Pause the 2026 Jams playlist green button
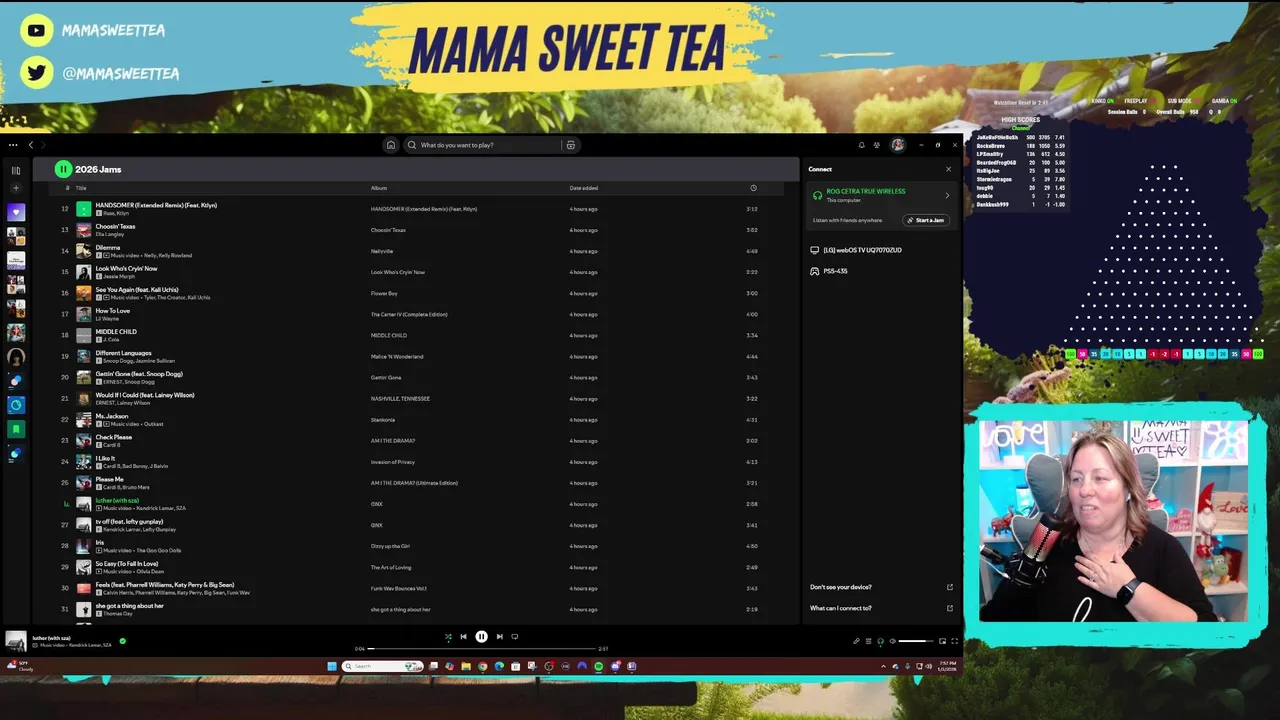 click(x=63, y=169)
